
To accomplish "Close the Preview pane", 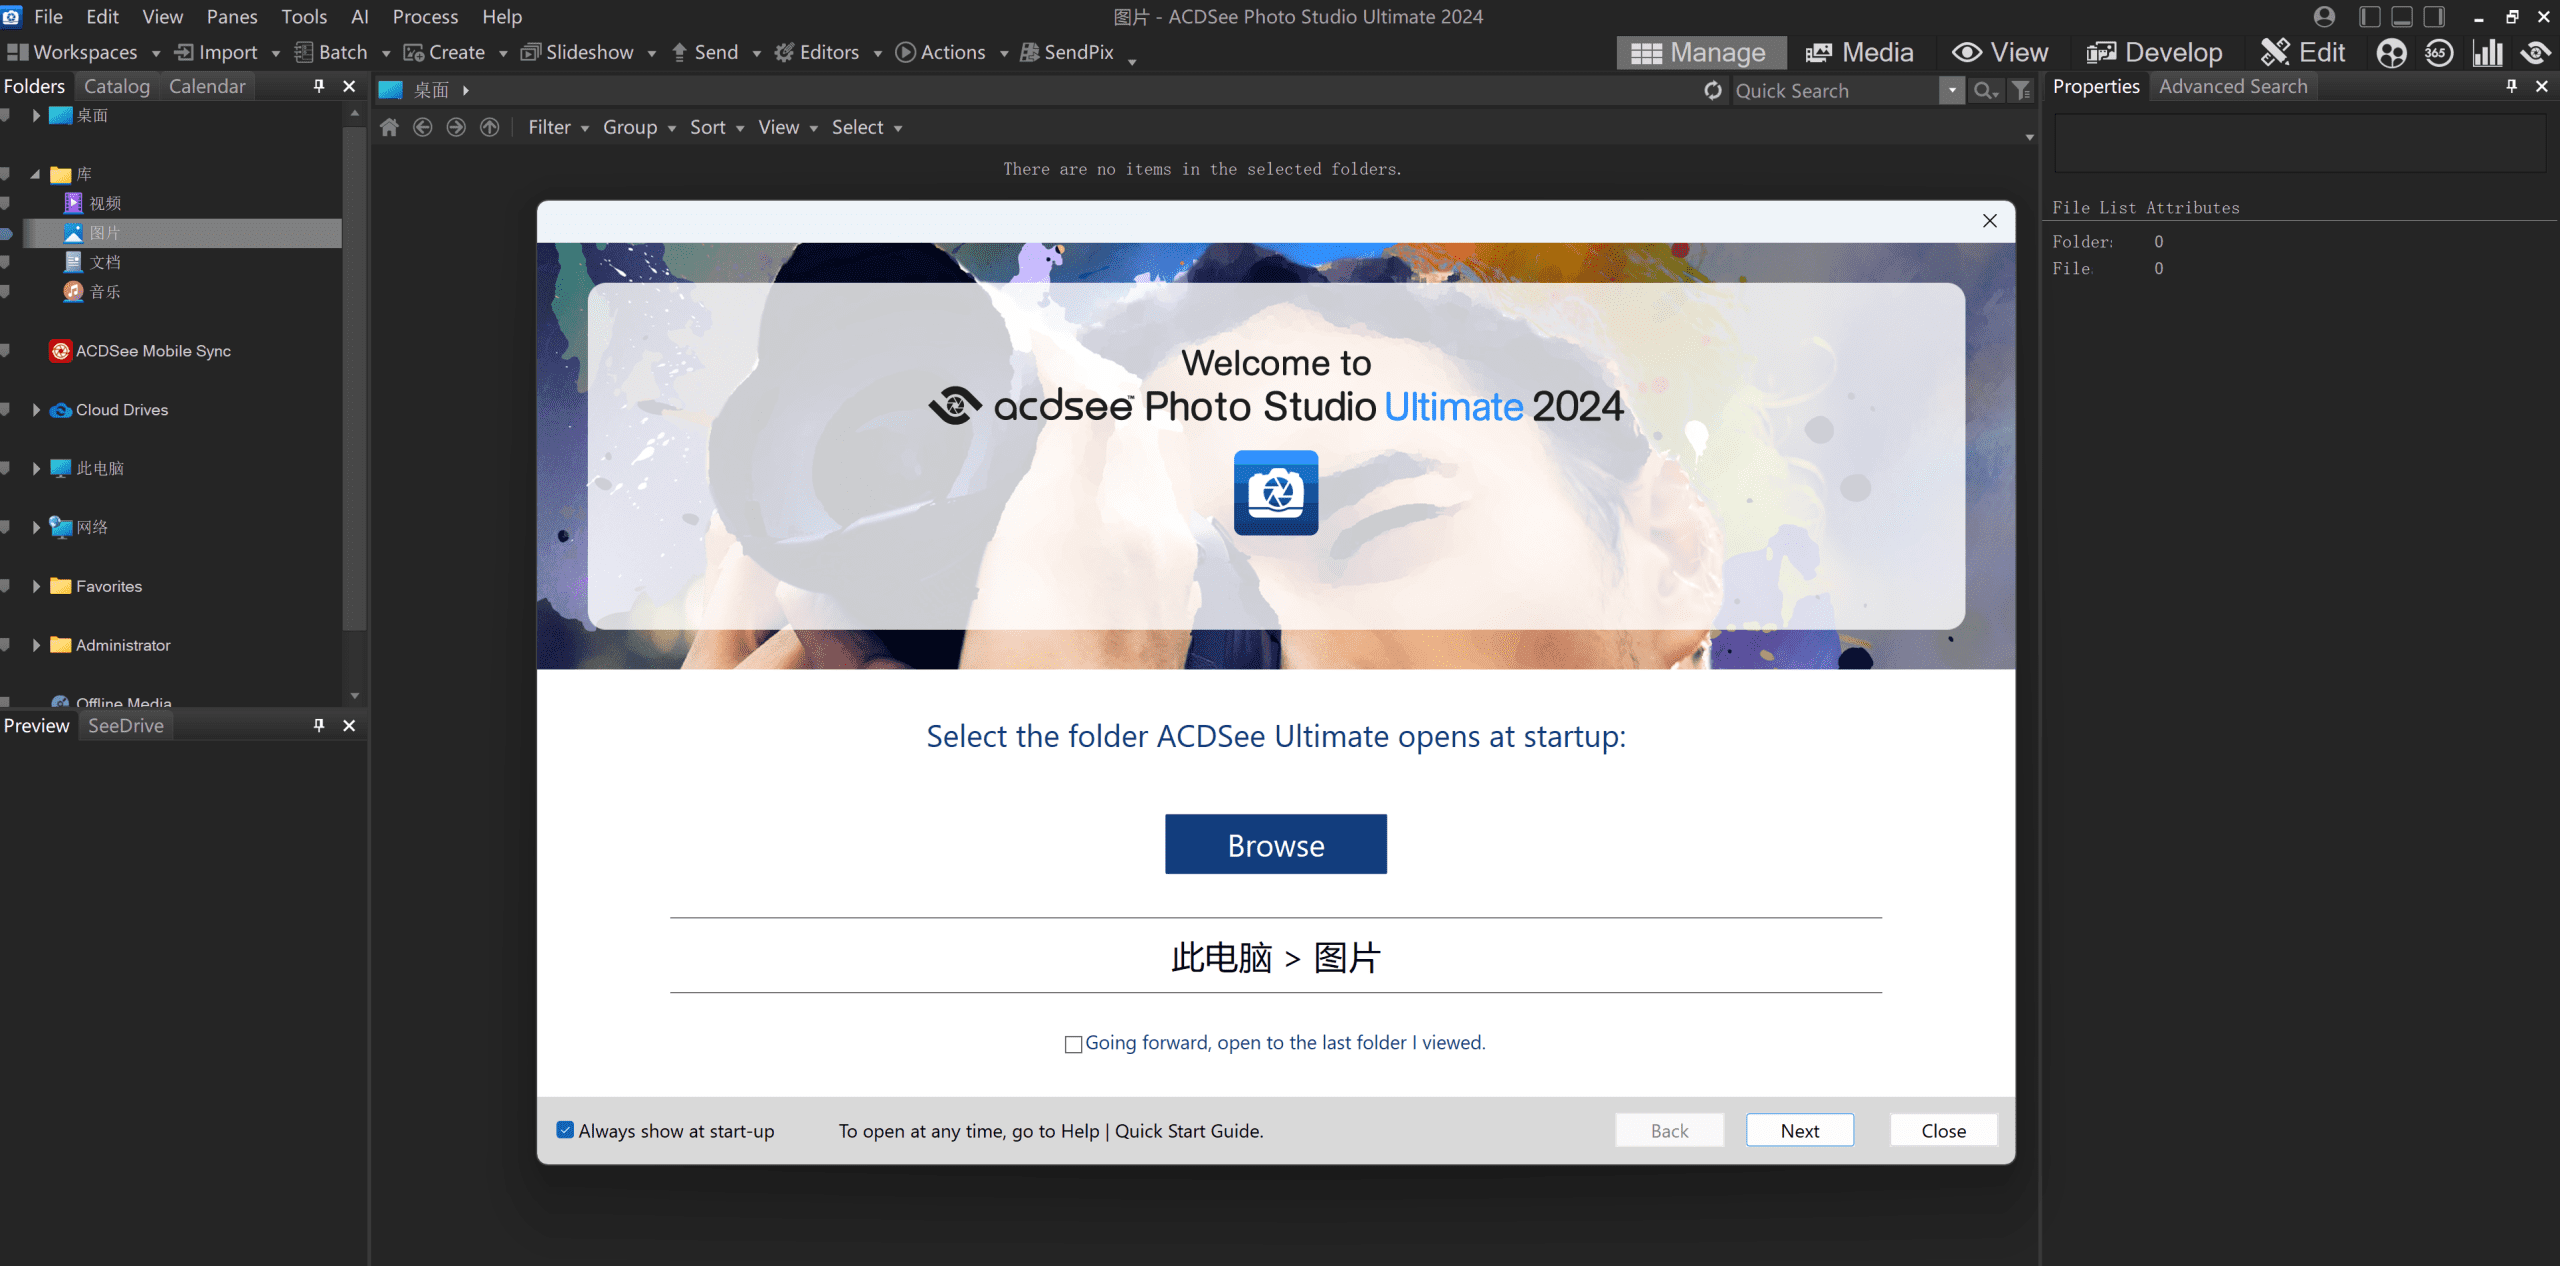I will tap(349, 725).
